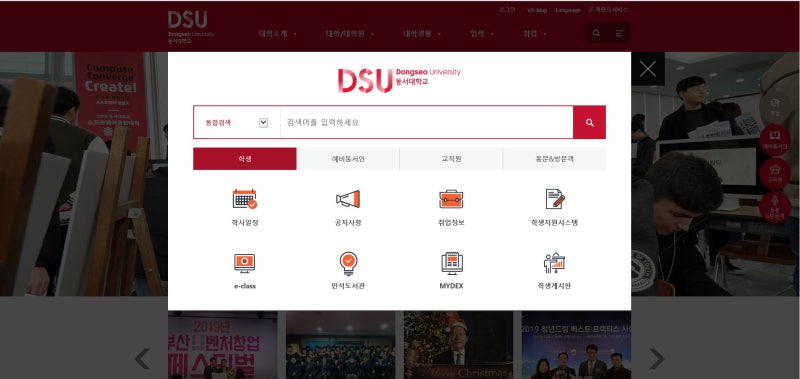Click the DSU Dongseo University popup logo

pyautogui.click(x=399, y=80)
